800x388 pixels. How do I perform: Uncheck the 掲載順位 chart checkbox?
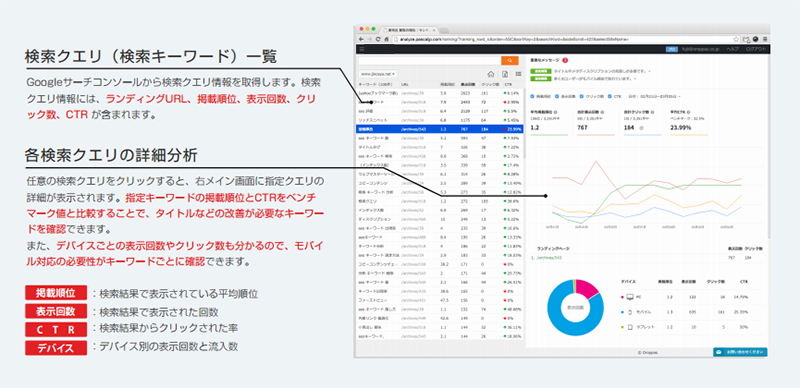pyautogui.click(x=533, y=96)
